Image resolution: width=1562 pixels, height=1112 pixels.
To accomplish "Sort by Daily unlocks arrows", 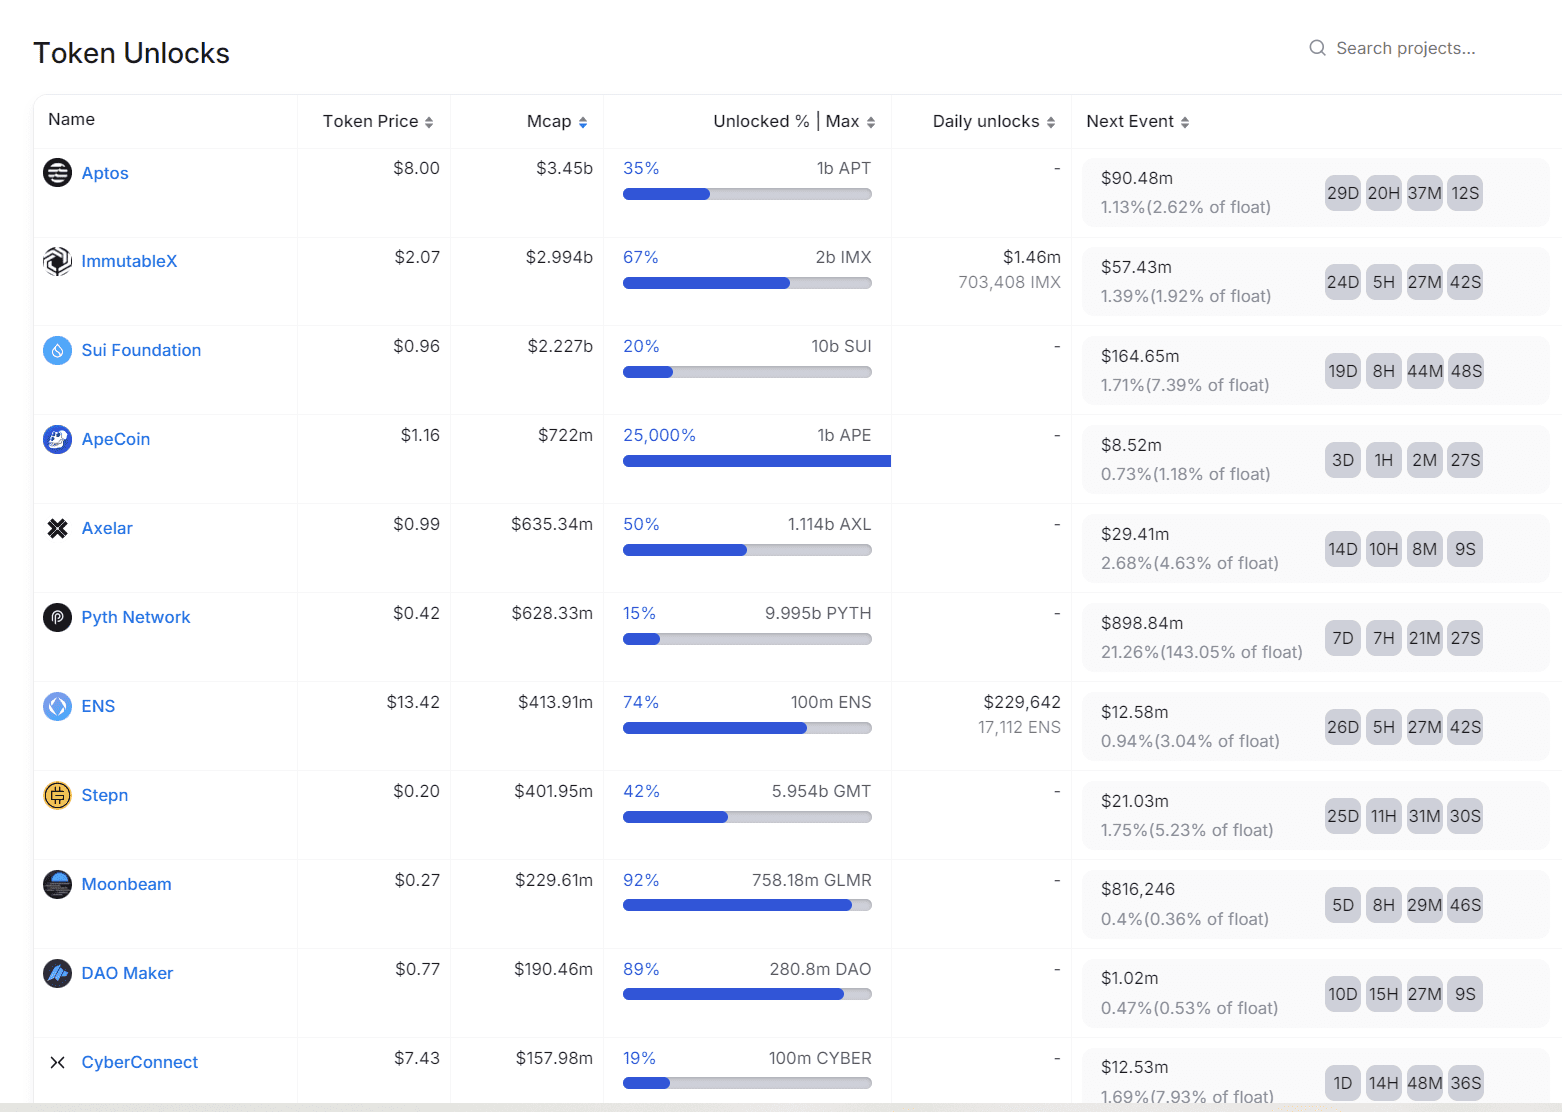I will tap(1051, 122).
